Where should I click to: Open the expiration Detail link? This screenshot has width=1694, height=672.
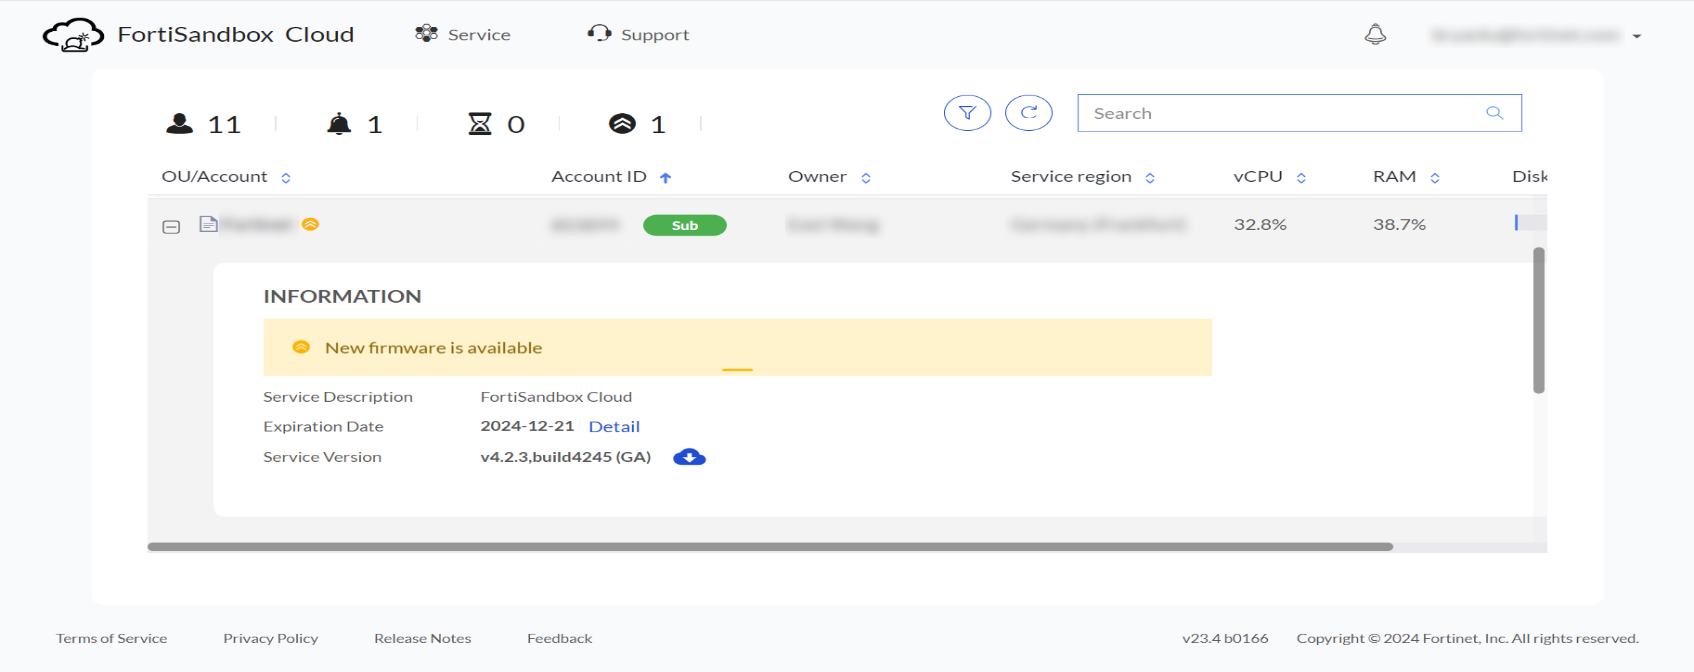(x=614, y=426)
